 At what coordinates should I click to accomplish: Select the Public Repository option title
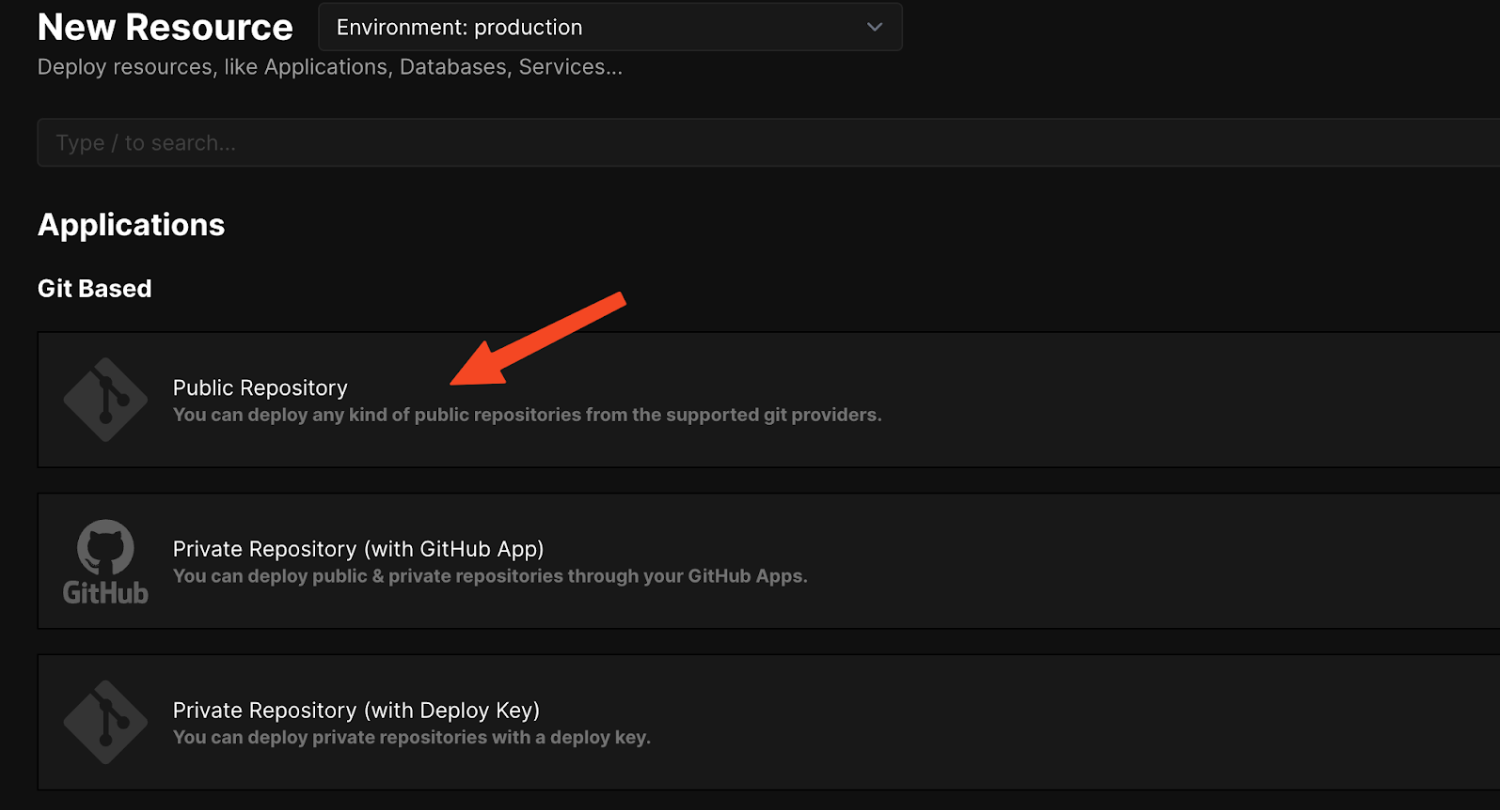tap(260, 388)
